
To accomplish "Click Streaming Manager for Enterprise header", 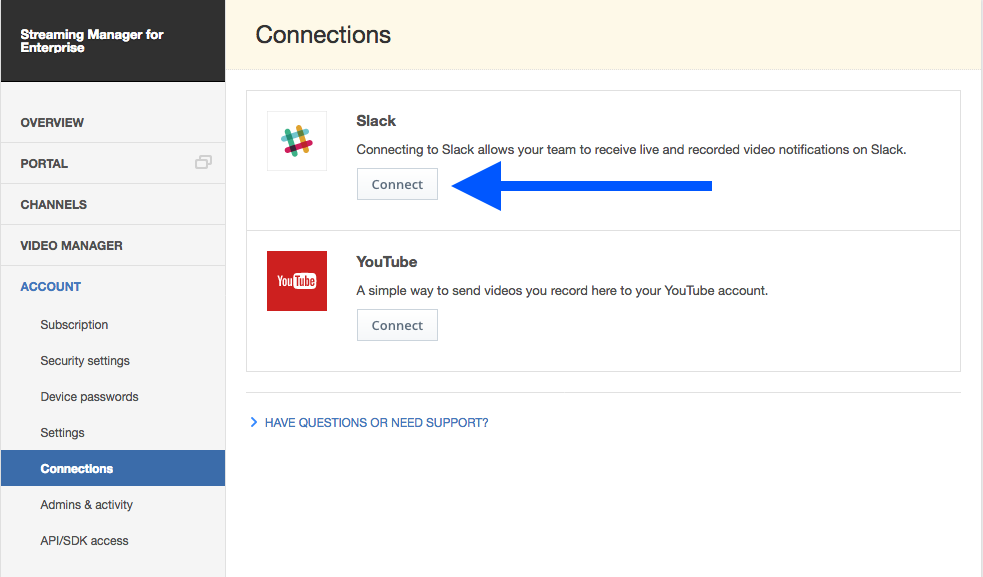I will (92, 41).
